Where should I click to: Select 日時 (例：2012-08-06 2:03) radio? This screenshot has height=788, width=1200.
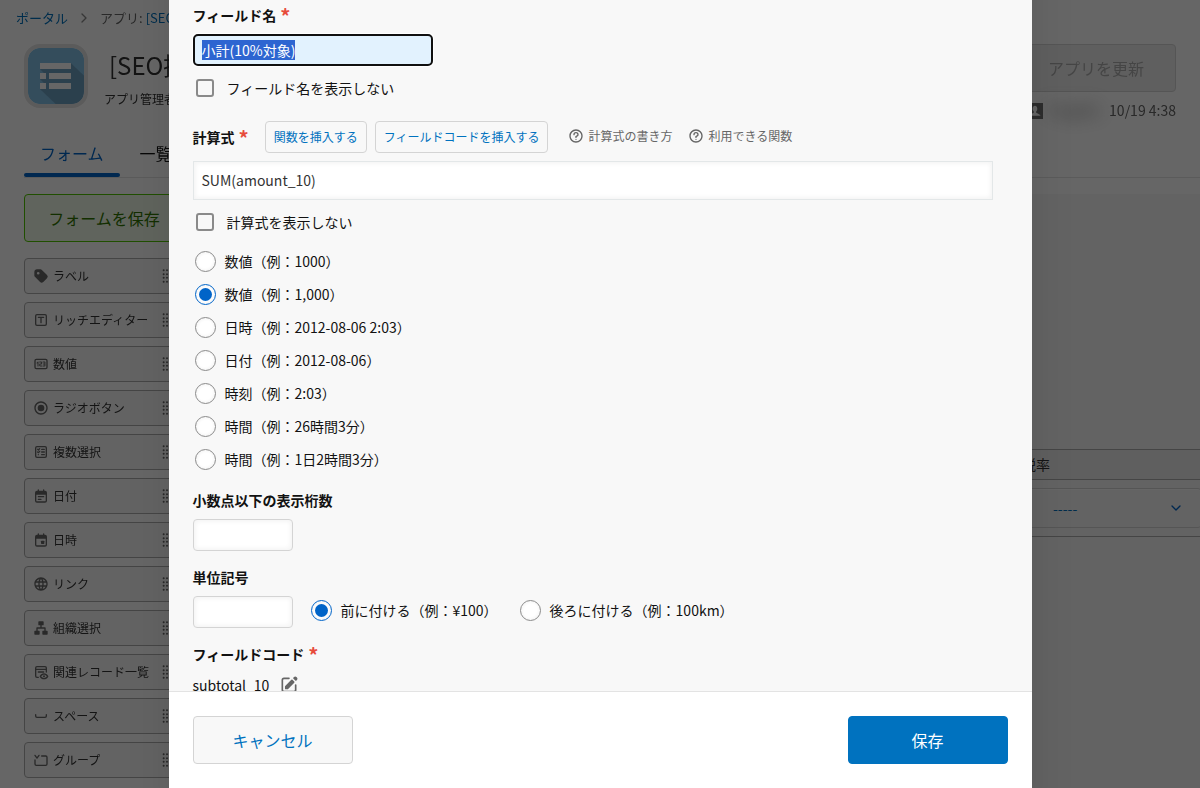click(x=205, y=328)
